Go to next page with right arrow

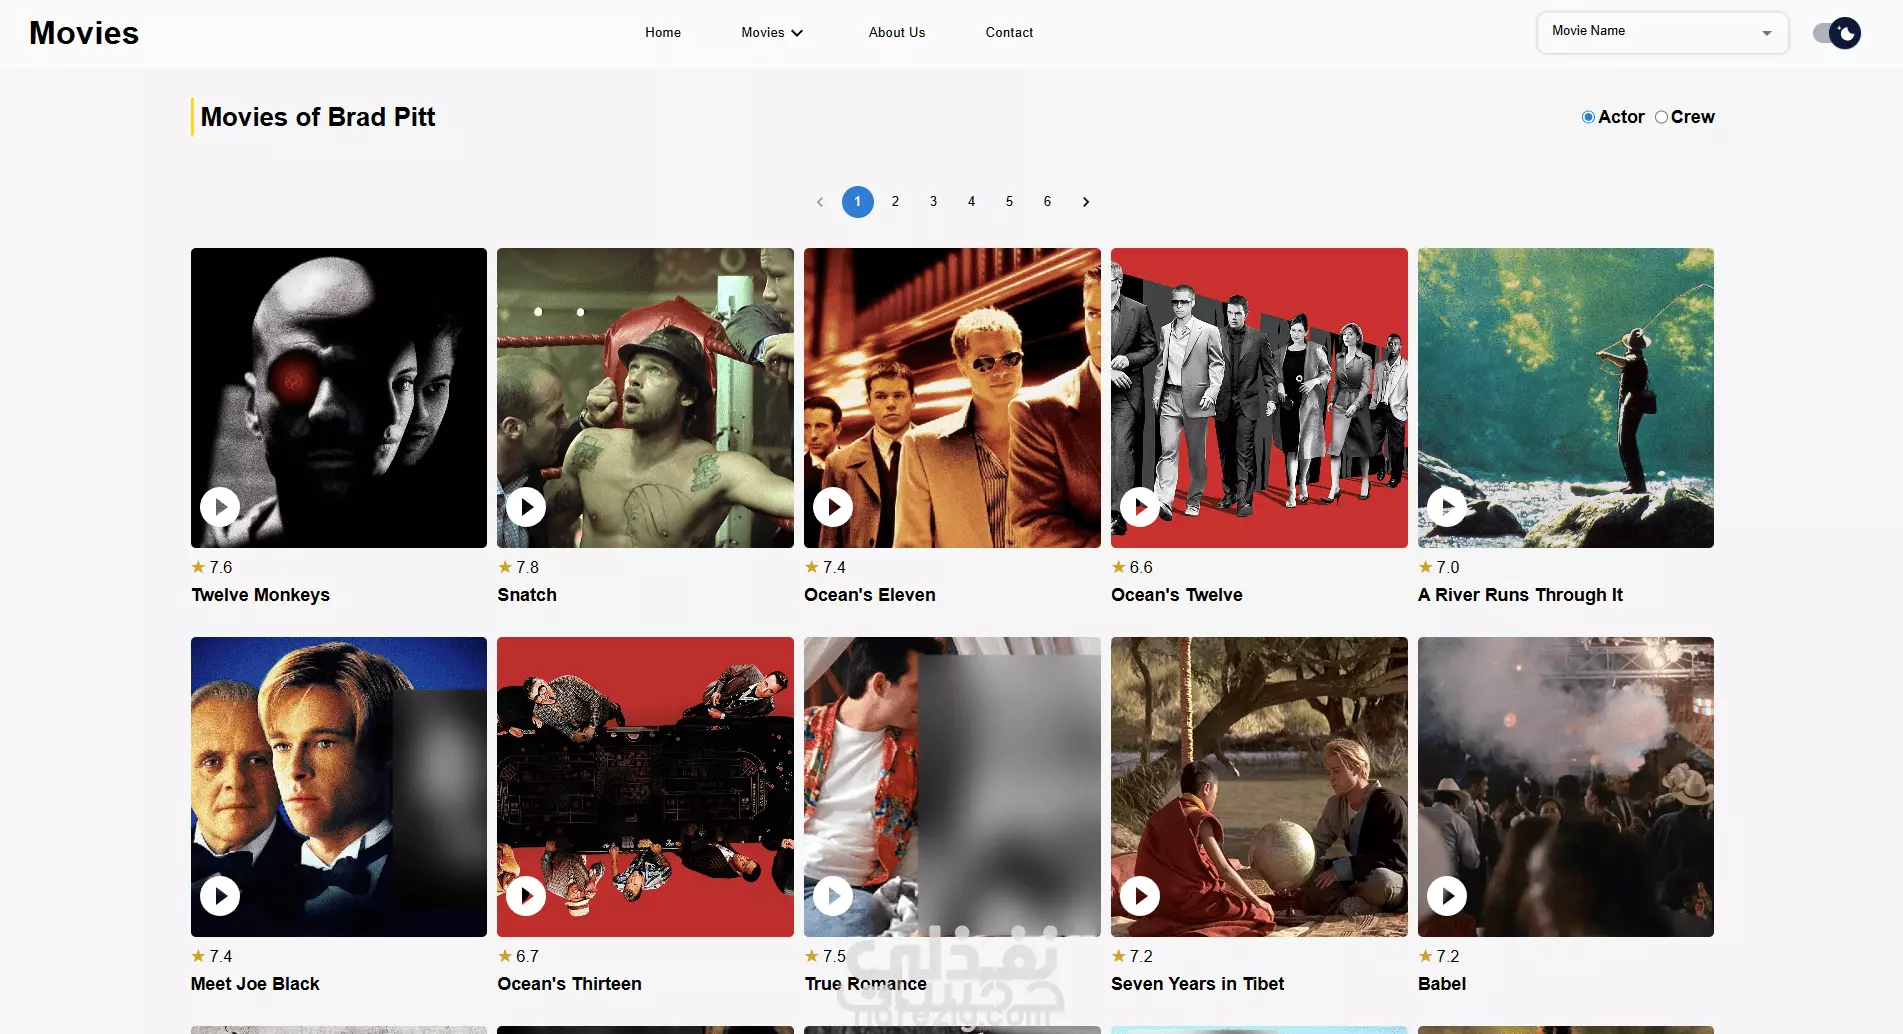(x=1086, y=202)
